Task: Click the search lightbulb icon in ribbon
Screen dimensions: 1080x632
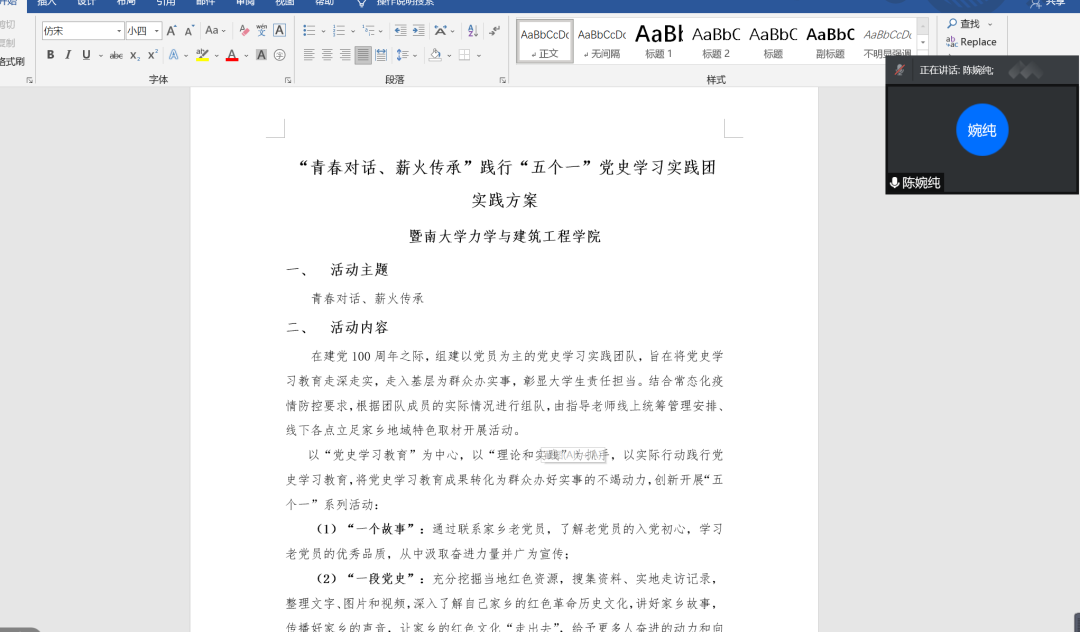Action: click(x=361, y=3)
